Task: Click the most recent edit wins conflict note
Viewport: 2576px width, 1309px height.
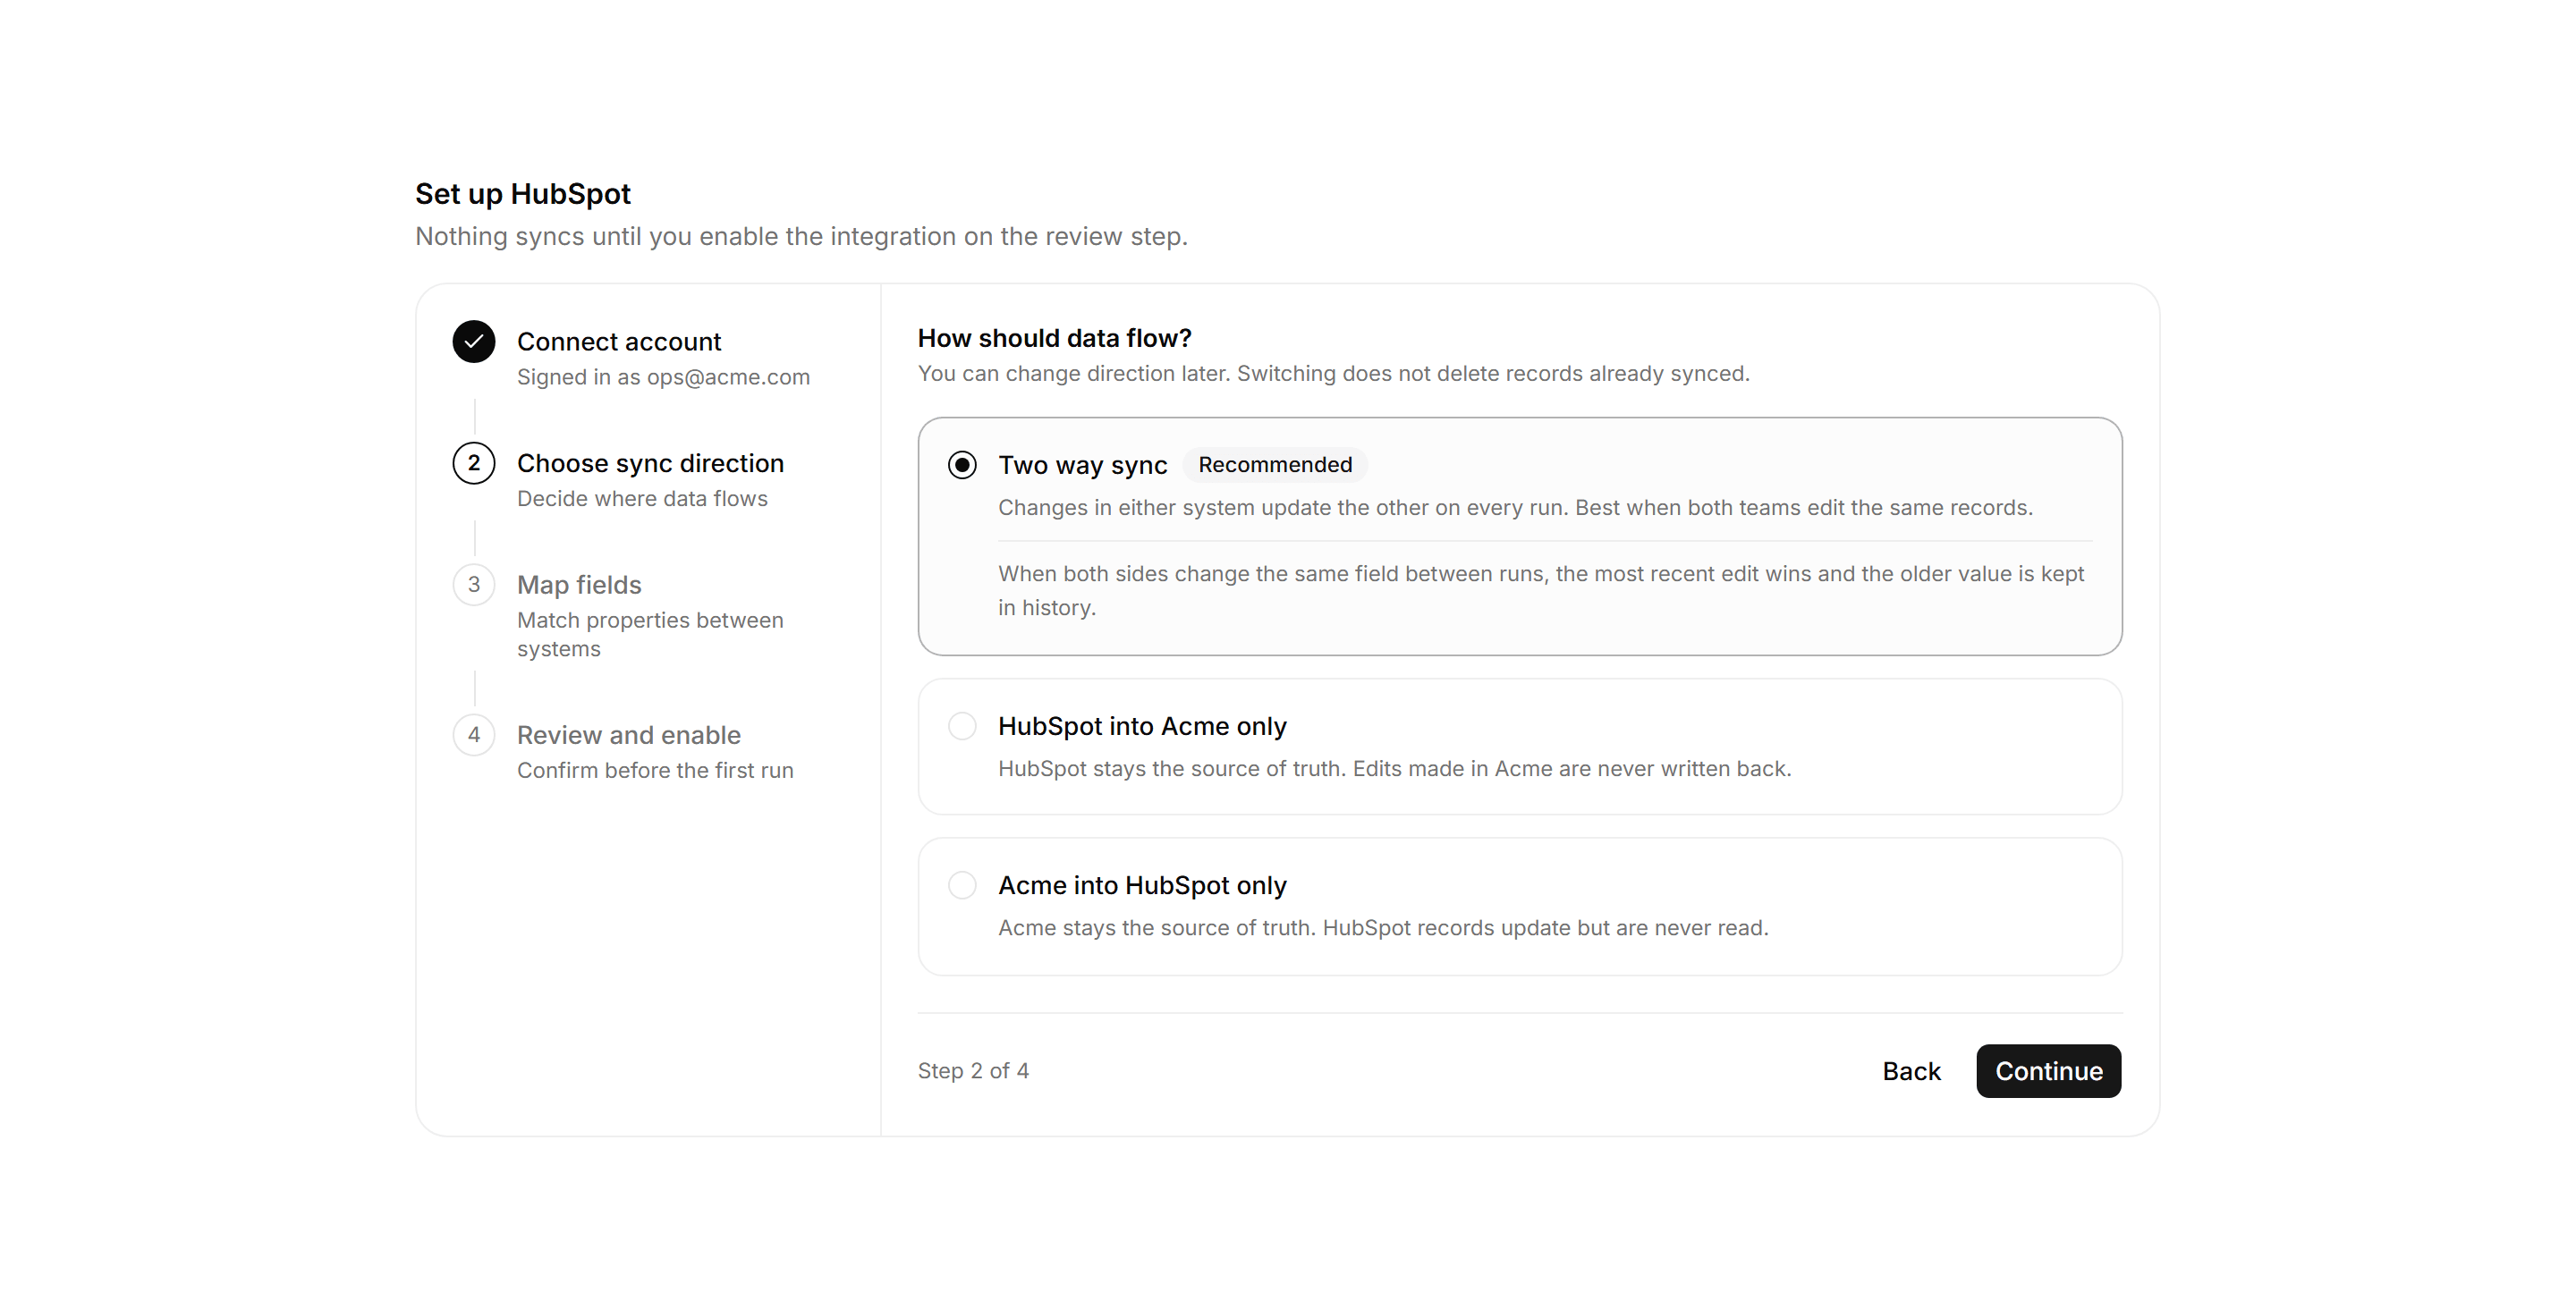Action: tap(1541, 591)
